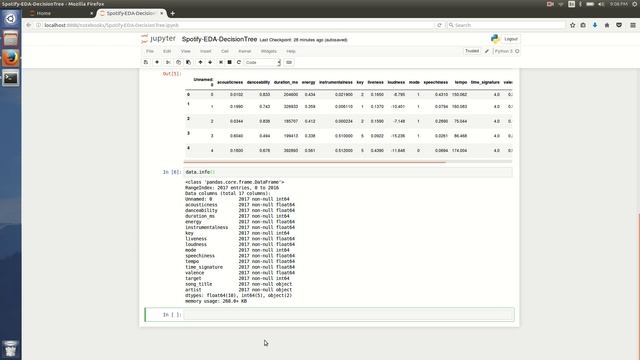
Task: Open the Files manager in the launcher
Action: point(11,38)
